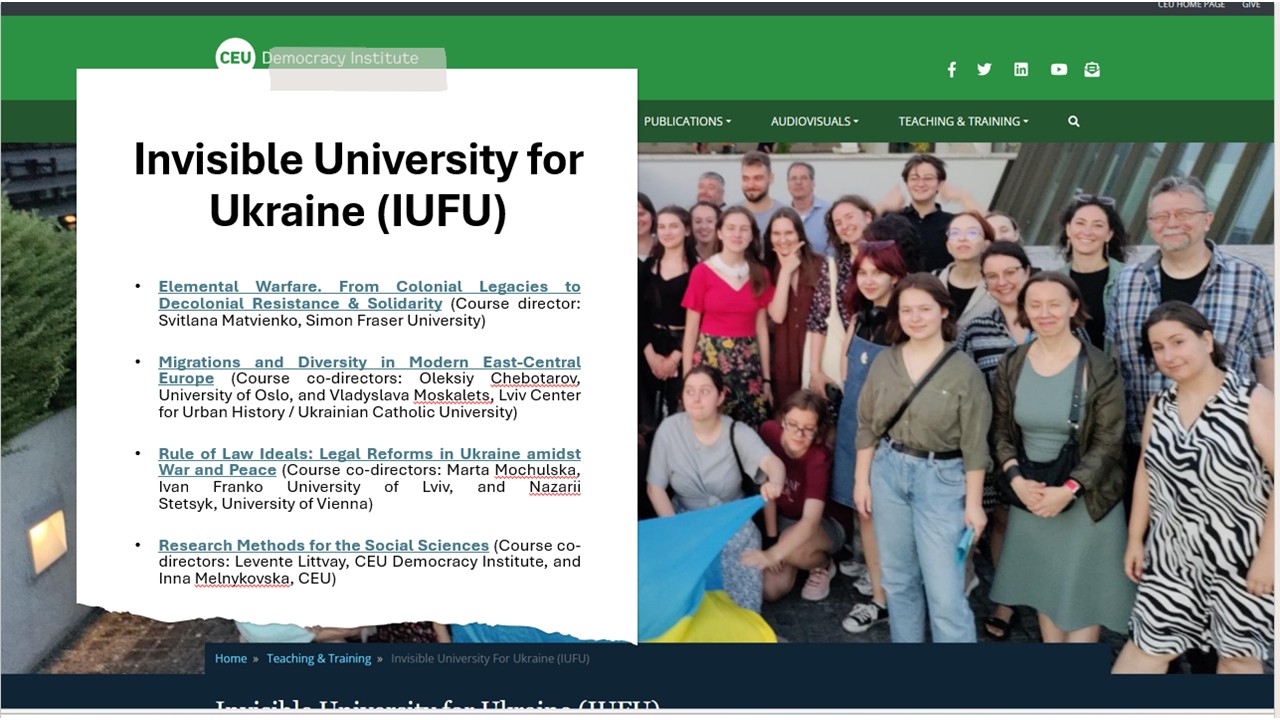1280x720 pixels.
Task: Open the YouTube icon in header
Action: tap(1058, 69)
